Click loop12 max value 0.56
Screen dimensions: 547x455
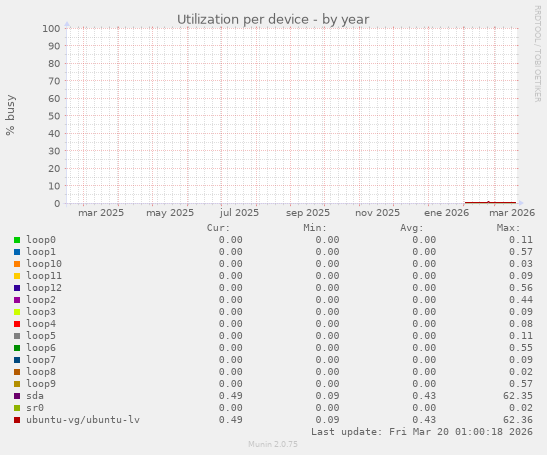coord(521,288)
